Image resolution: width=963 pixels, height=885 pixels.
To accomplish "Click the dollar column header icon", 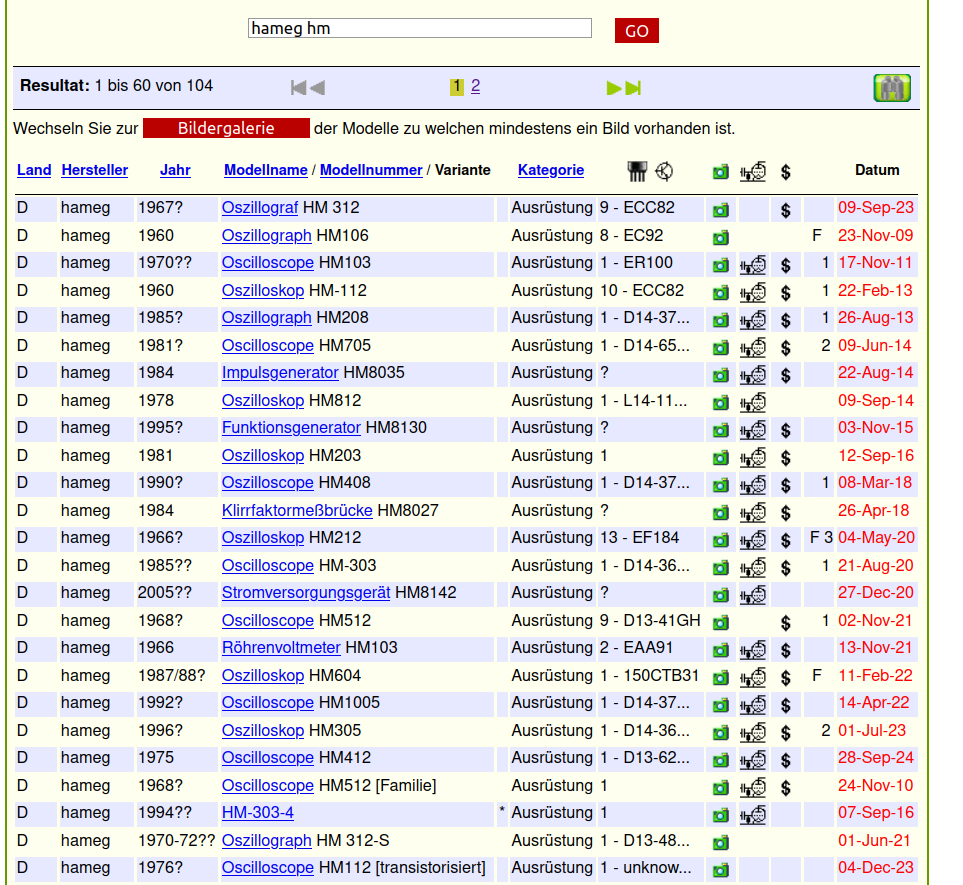I will click(786, 172).
